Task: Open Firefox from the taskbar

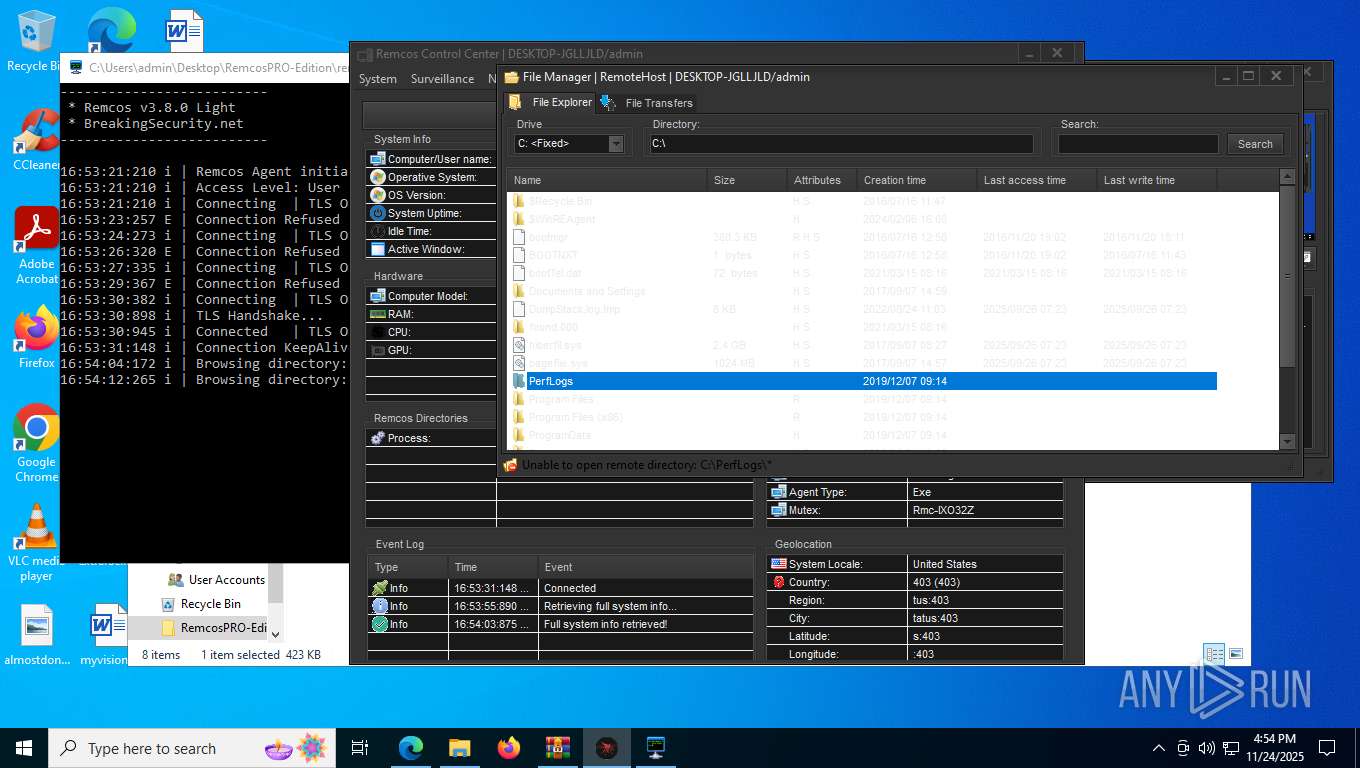Action: click(x=509, y=748)
